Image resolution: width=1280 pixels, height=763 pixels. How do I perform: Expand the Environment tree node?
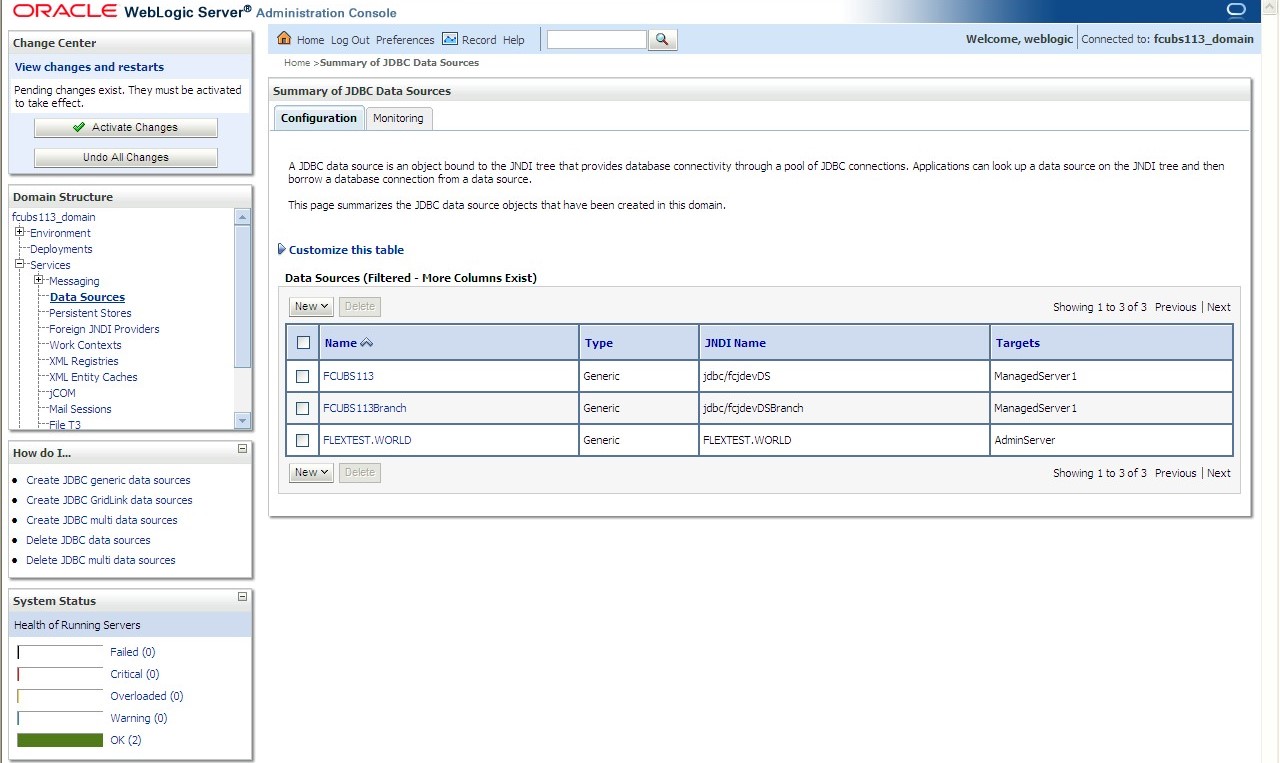[20, 232]
